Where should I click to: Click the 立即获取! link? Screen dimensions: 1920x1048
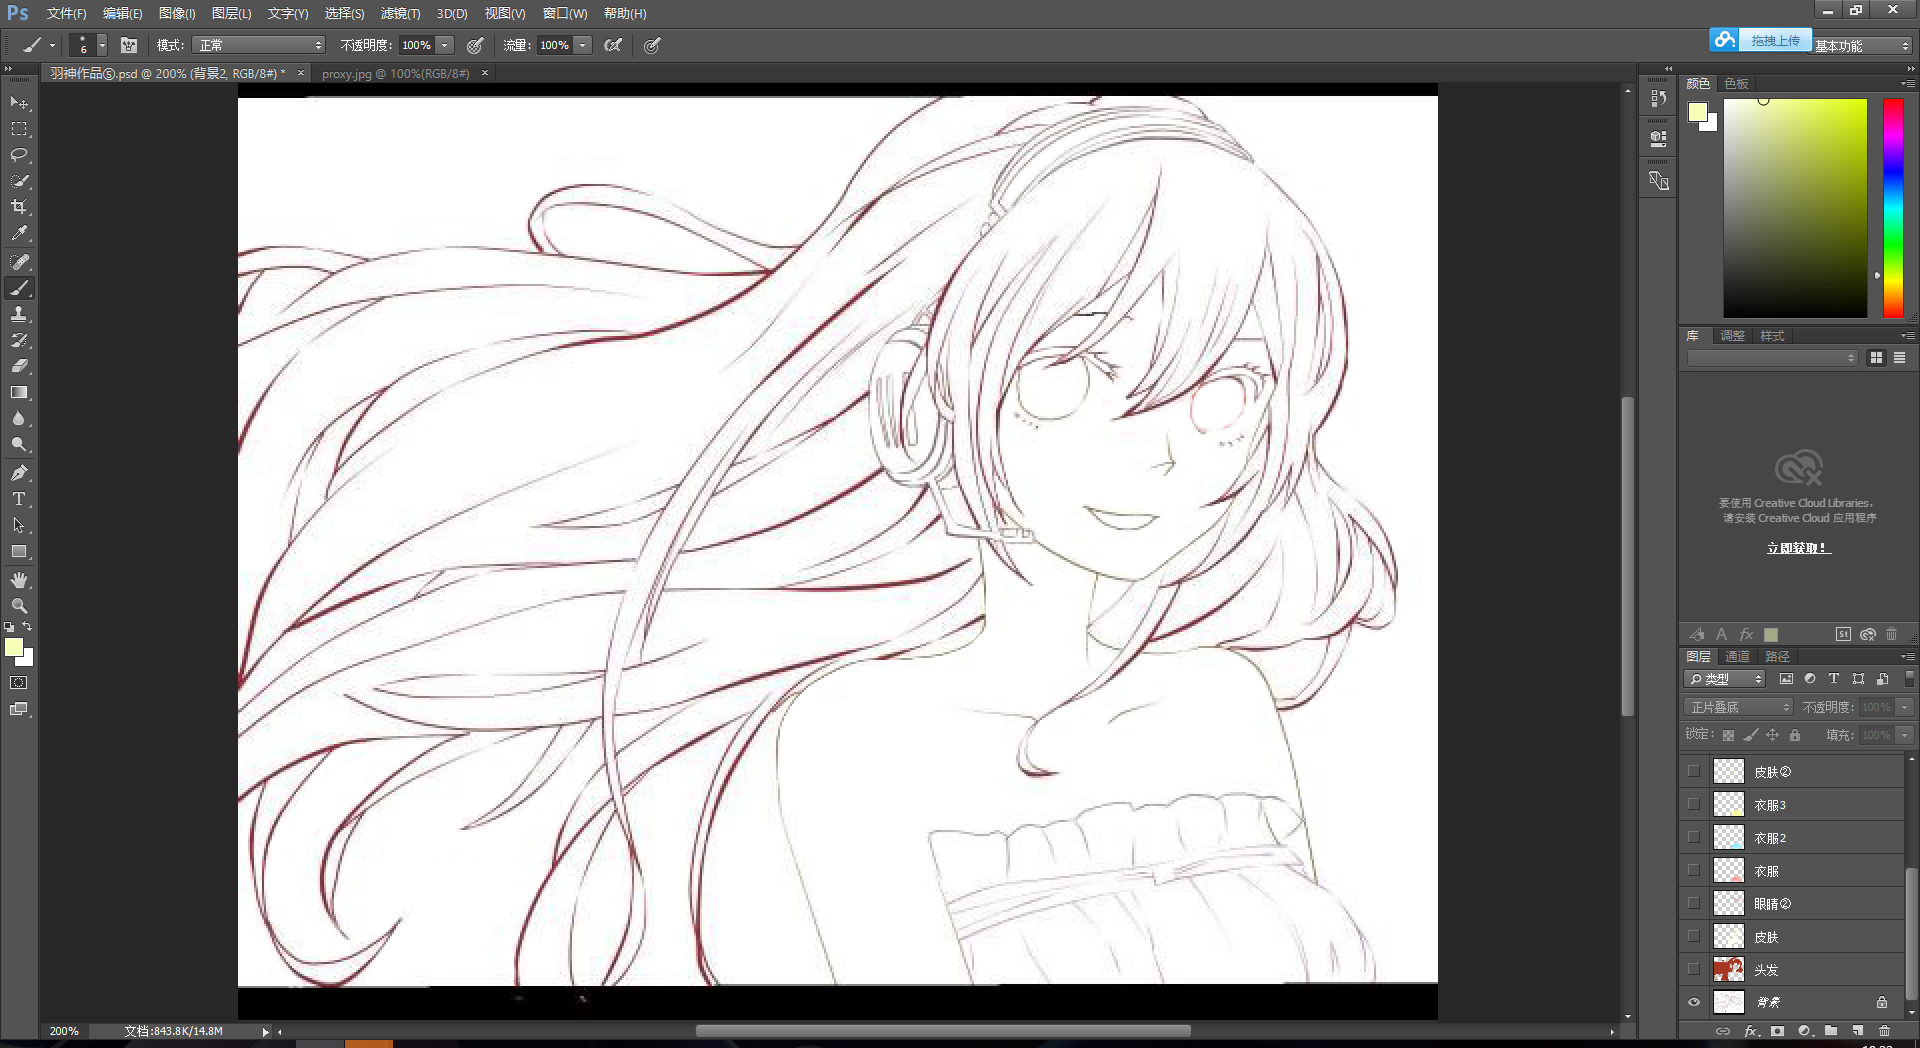[x=1798, y=548]
